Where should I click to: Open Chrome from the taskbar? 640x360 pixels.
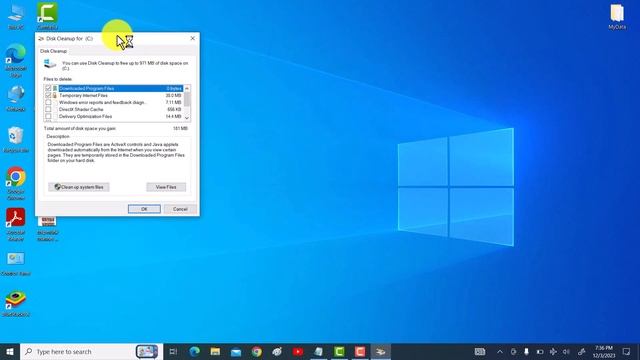point(257,351)
